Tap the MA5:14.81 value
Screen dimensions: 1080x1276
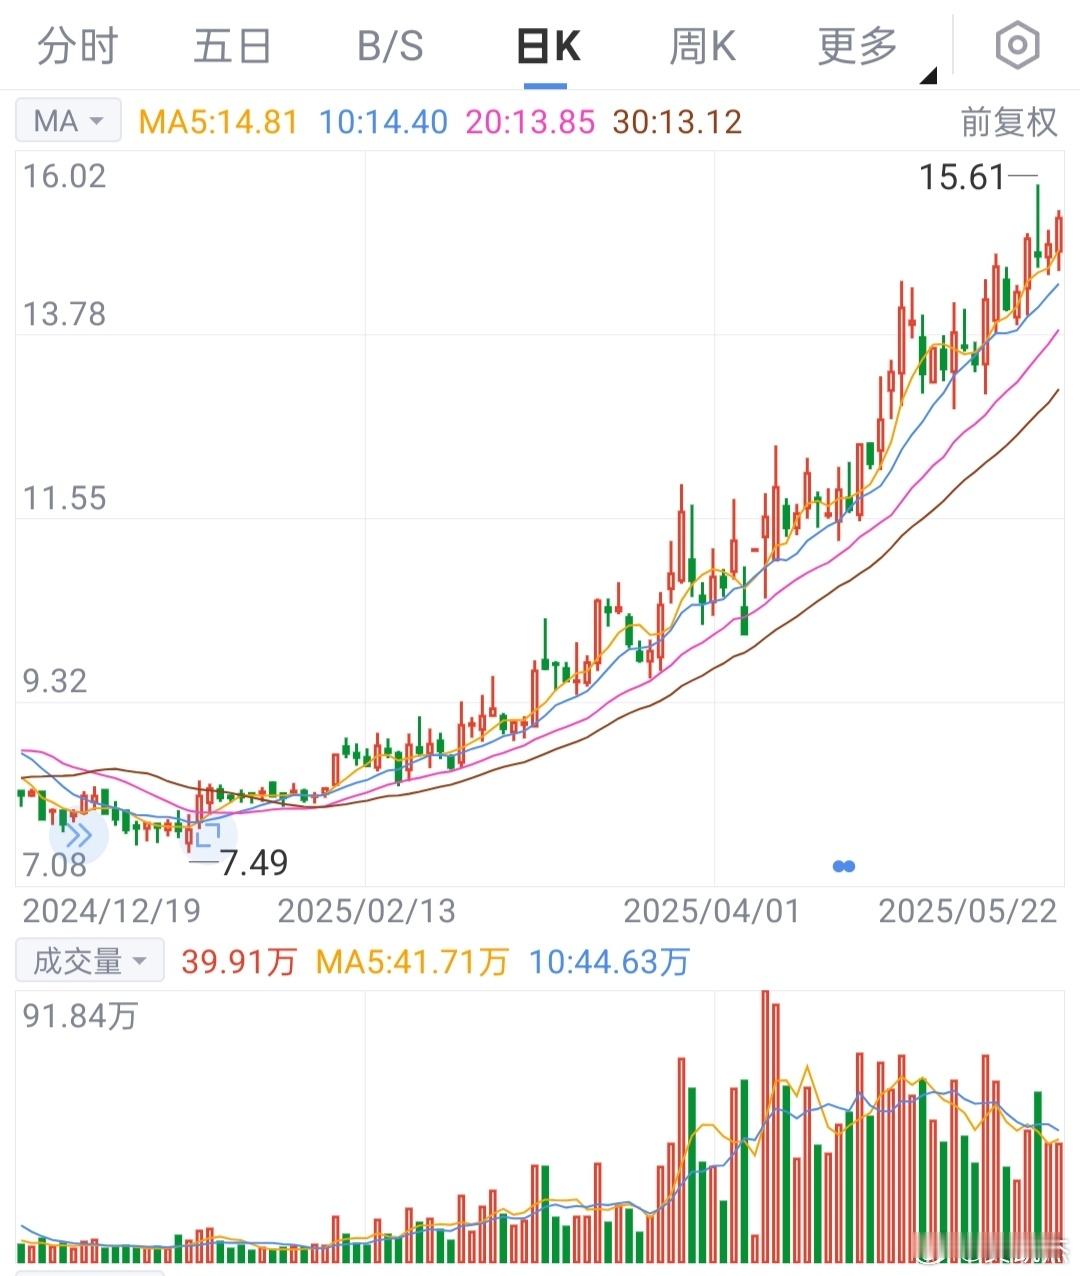point(218,122)
